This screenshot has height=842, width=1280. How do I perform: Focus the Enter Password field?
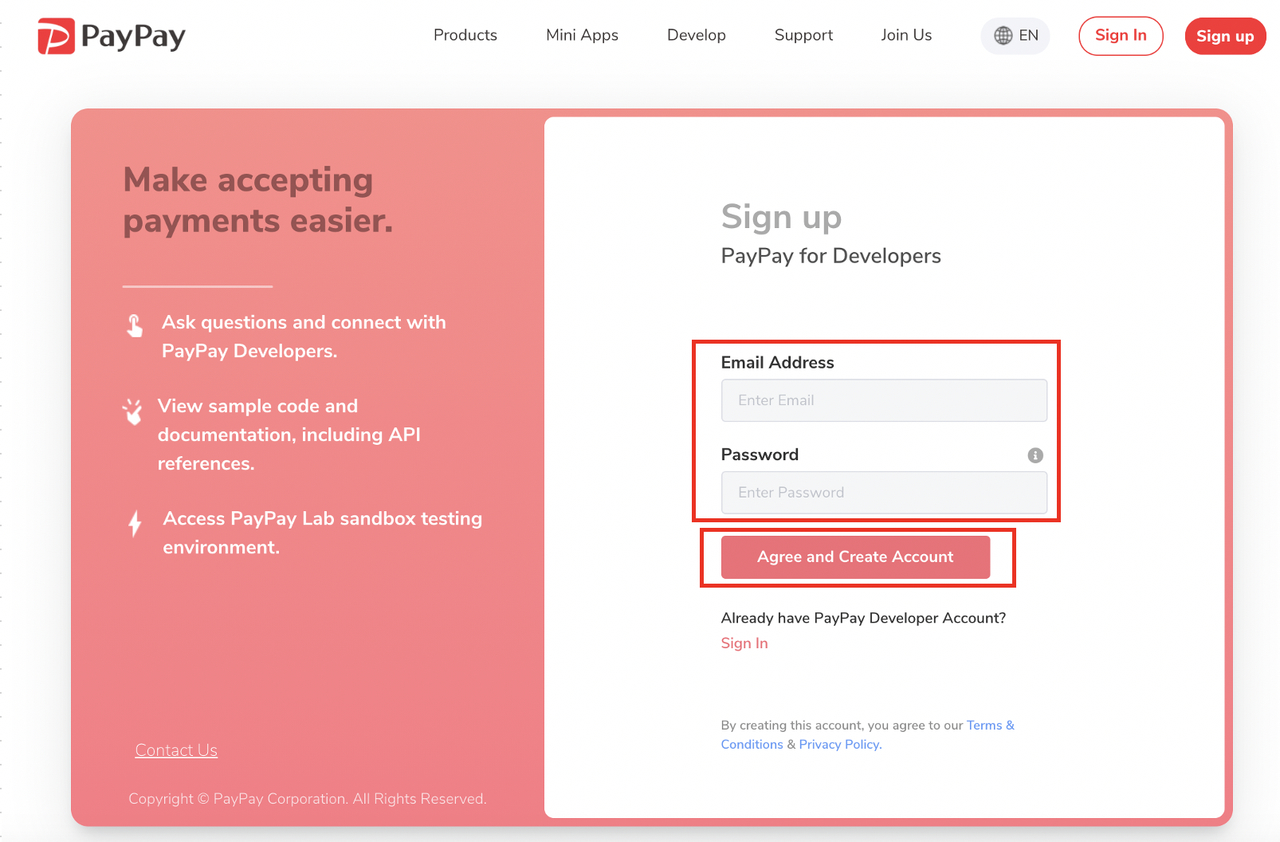pos(884,492)
